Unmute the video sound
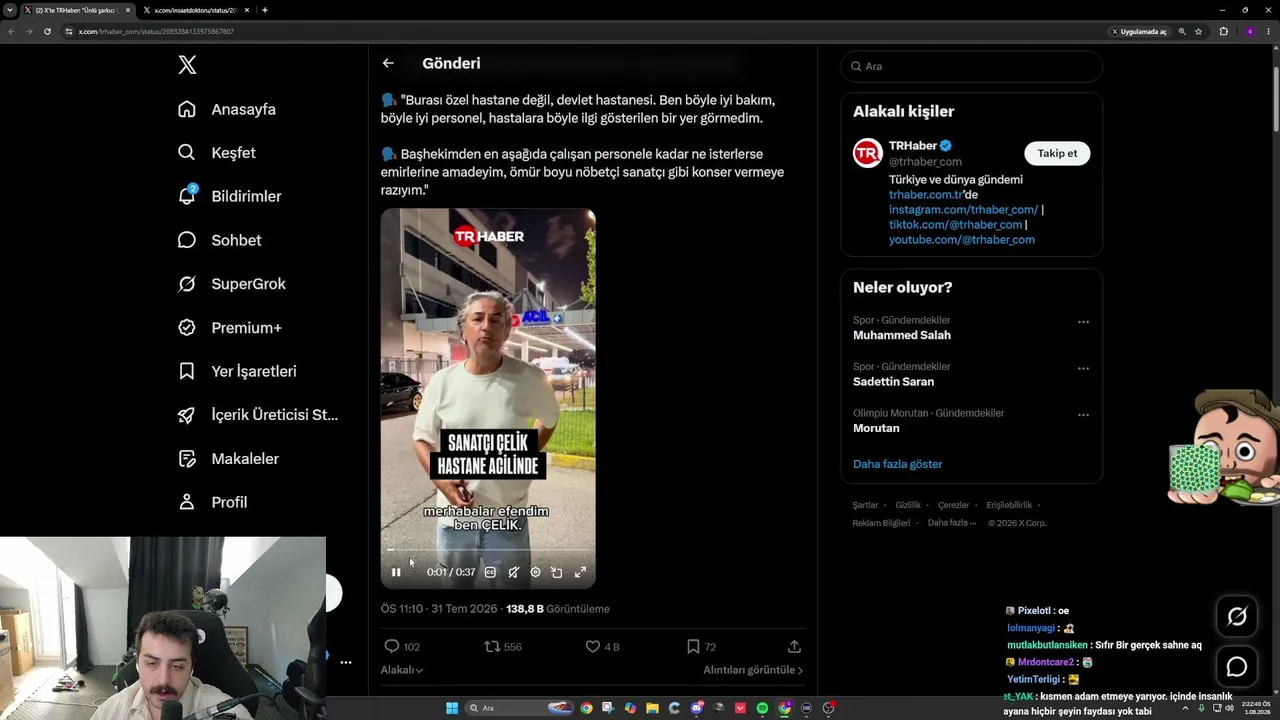This screenshot has height=720, width=1280. 513,572
